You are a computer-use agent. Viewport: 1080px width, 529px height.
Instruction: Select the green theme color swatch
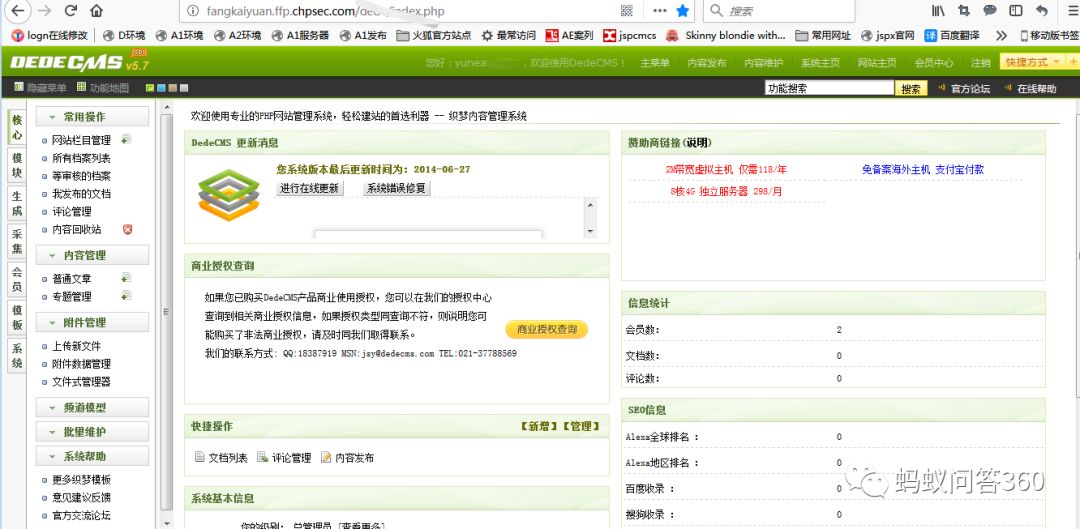coord(151,88)
